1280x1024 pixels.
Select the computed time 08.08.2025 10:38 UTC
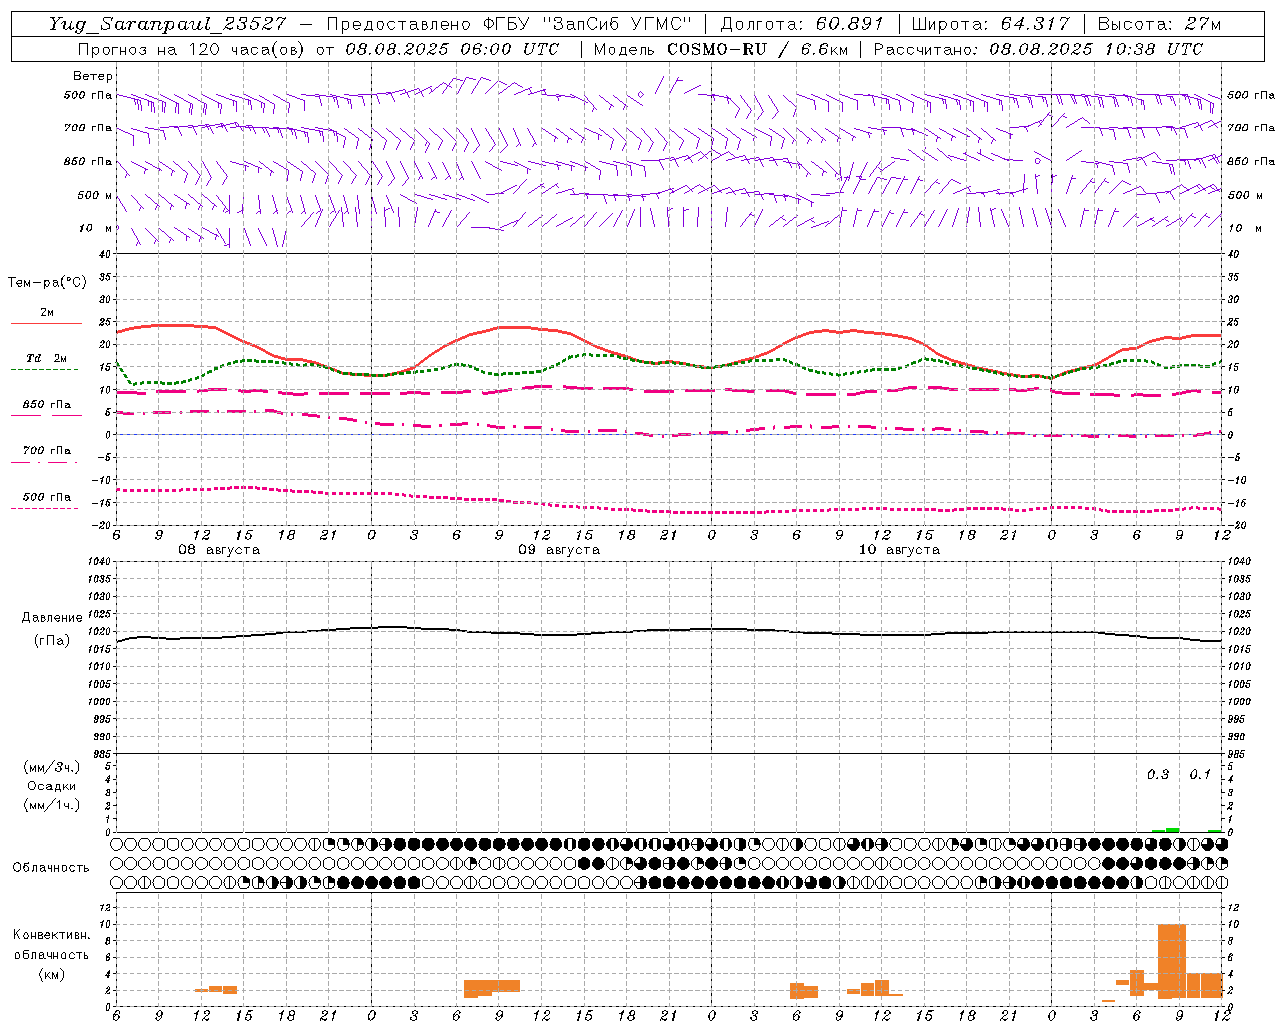[1096, 49]
